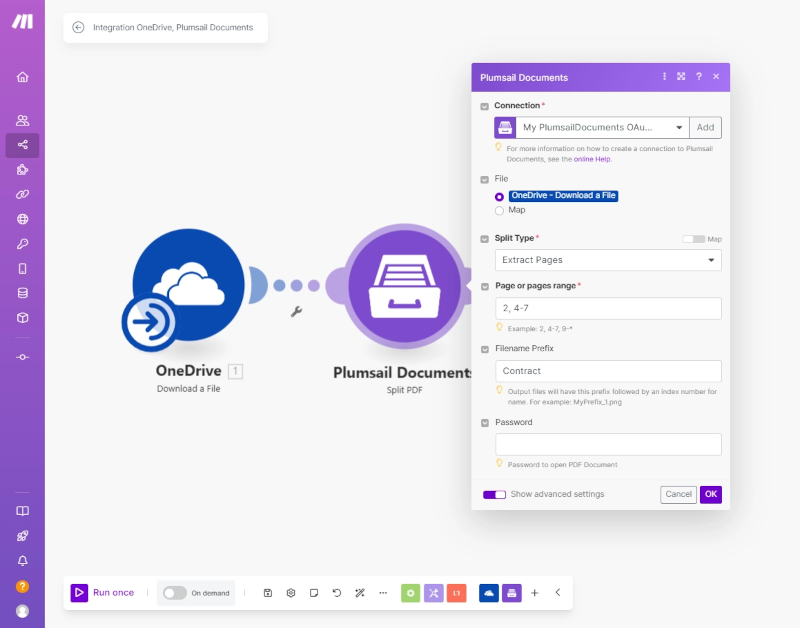Expand the Plumsail Documents panel fullscreen
Viewport: 800px width, 628px height.
[x=681, y=77]
